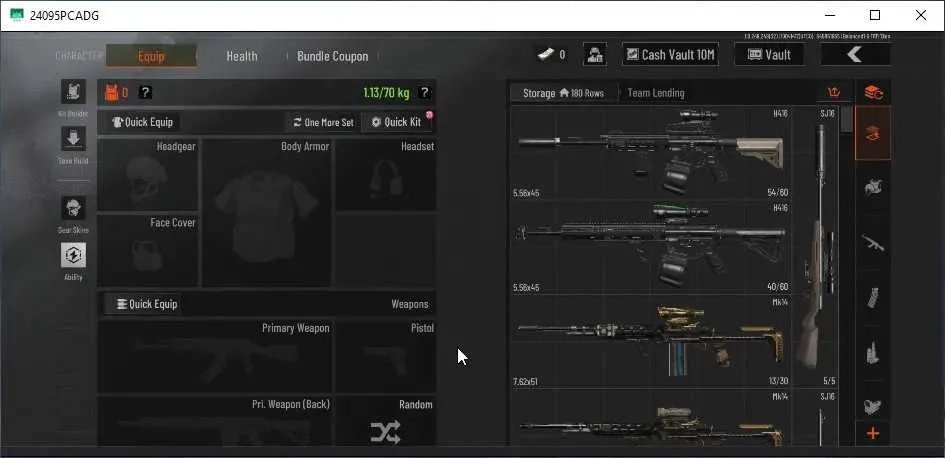Select the gold Mk14 rifle with 13/30 ammo

650,342
